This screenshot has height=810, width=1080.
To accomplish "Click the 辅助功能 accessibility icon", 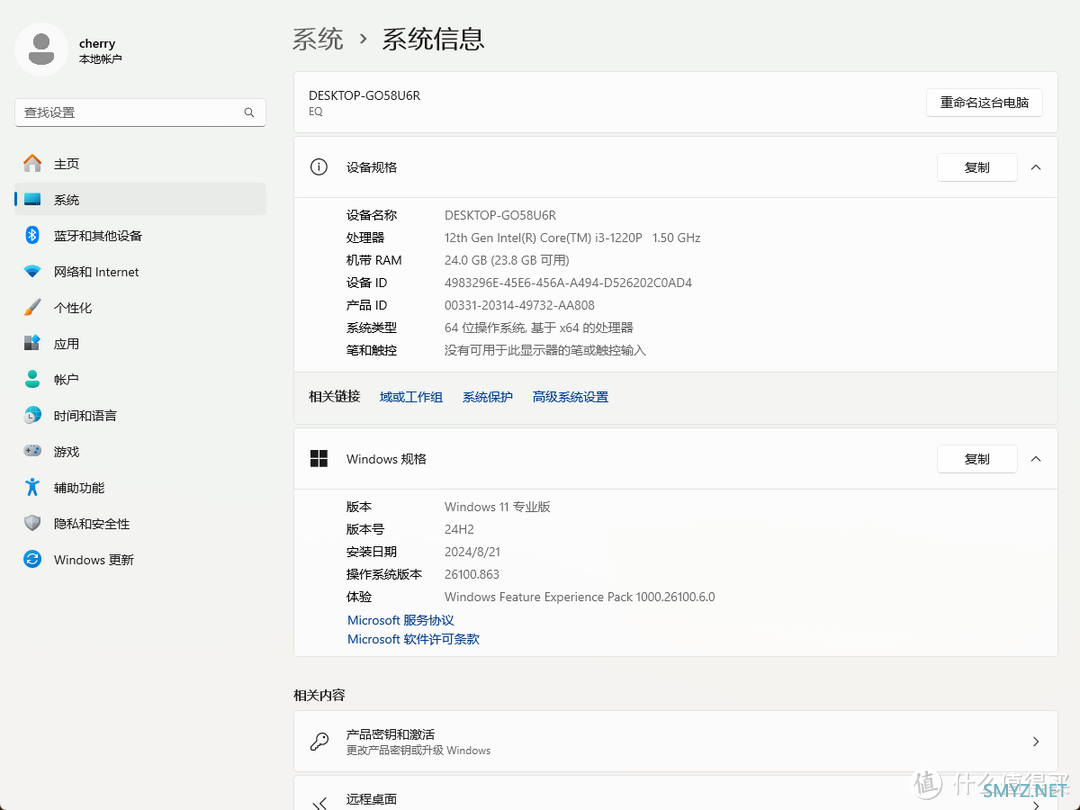I will [x=32, y=487].
